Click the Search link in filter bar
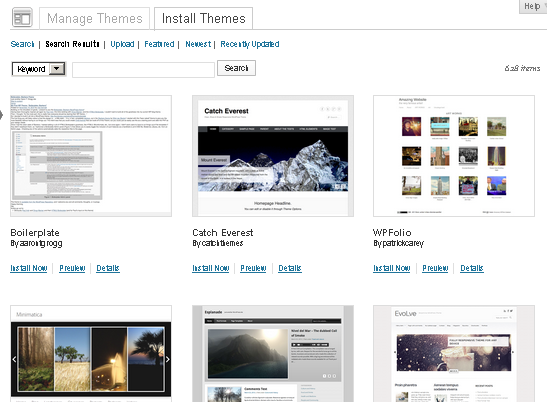This screenshot has height=402, width=547. (x=22, y=44)
